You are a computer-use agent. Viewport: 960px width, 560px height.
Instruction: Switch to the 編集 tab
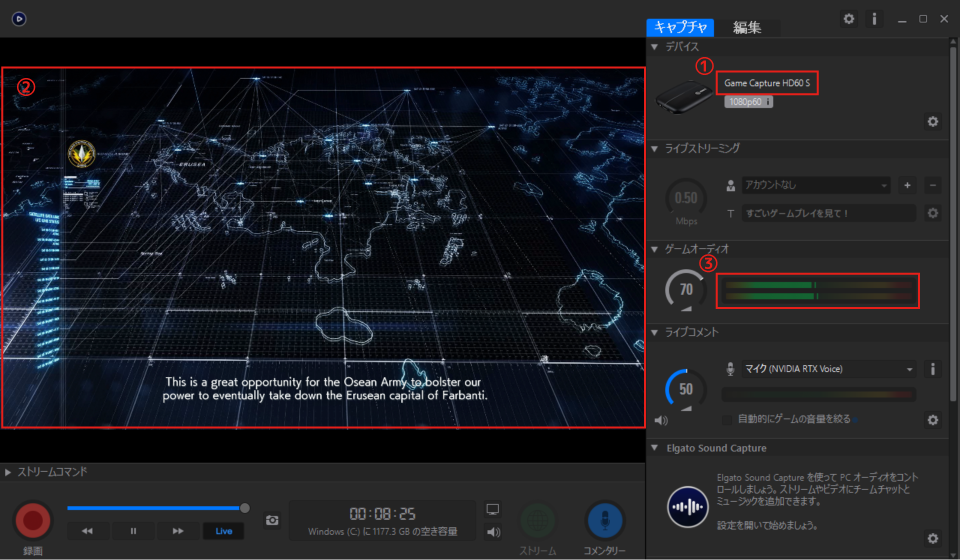[747, 28]
